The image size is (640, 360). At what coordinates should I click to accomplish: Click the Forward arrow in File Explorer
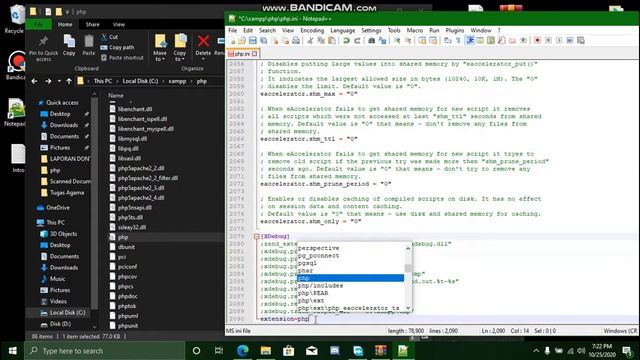(48, 81)
